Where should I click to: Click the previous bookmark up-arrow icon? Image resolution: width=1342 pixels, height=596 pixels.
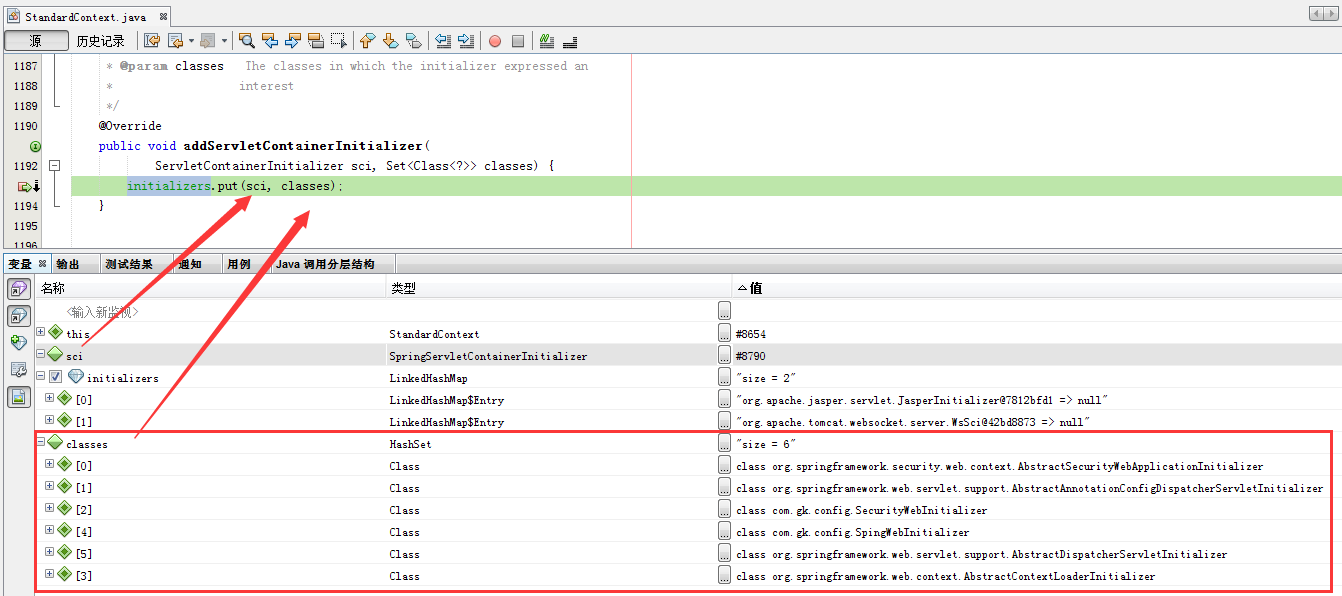pos(367,41)
